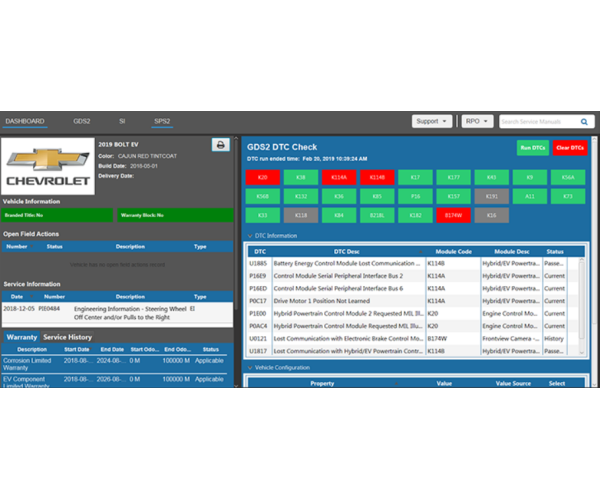
Task: Click the right panel vertical scrollbar
Action: tap(594, 262)
